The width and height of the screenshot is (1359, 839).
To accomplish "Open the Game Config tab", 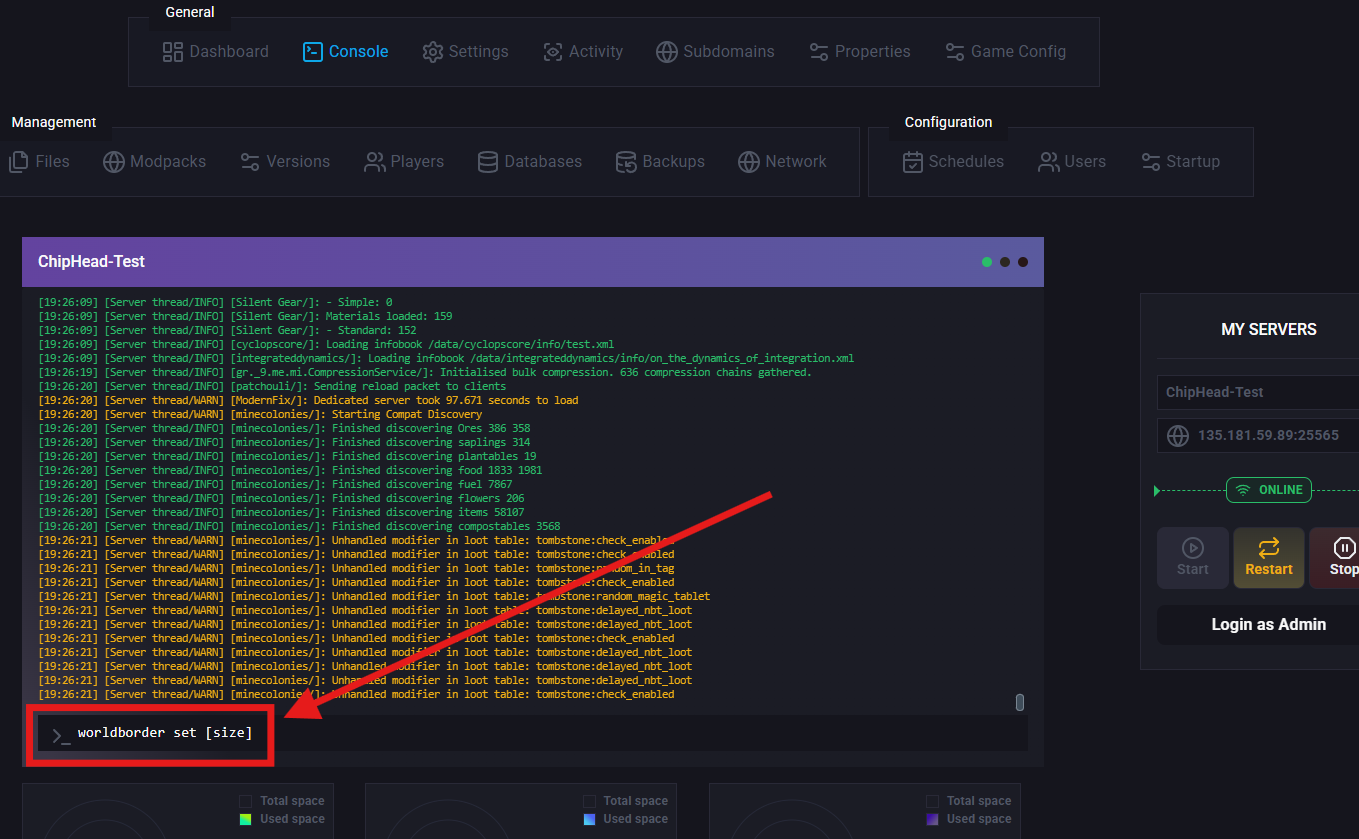I will 1005,52.
